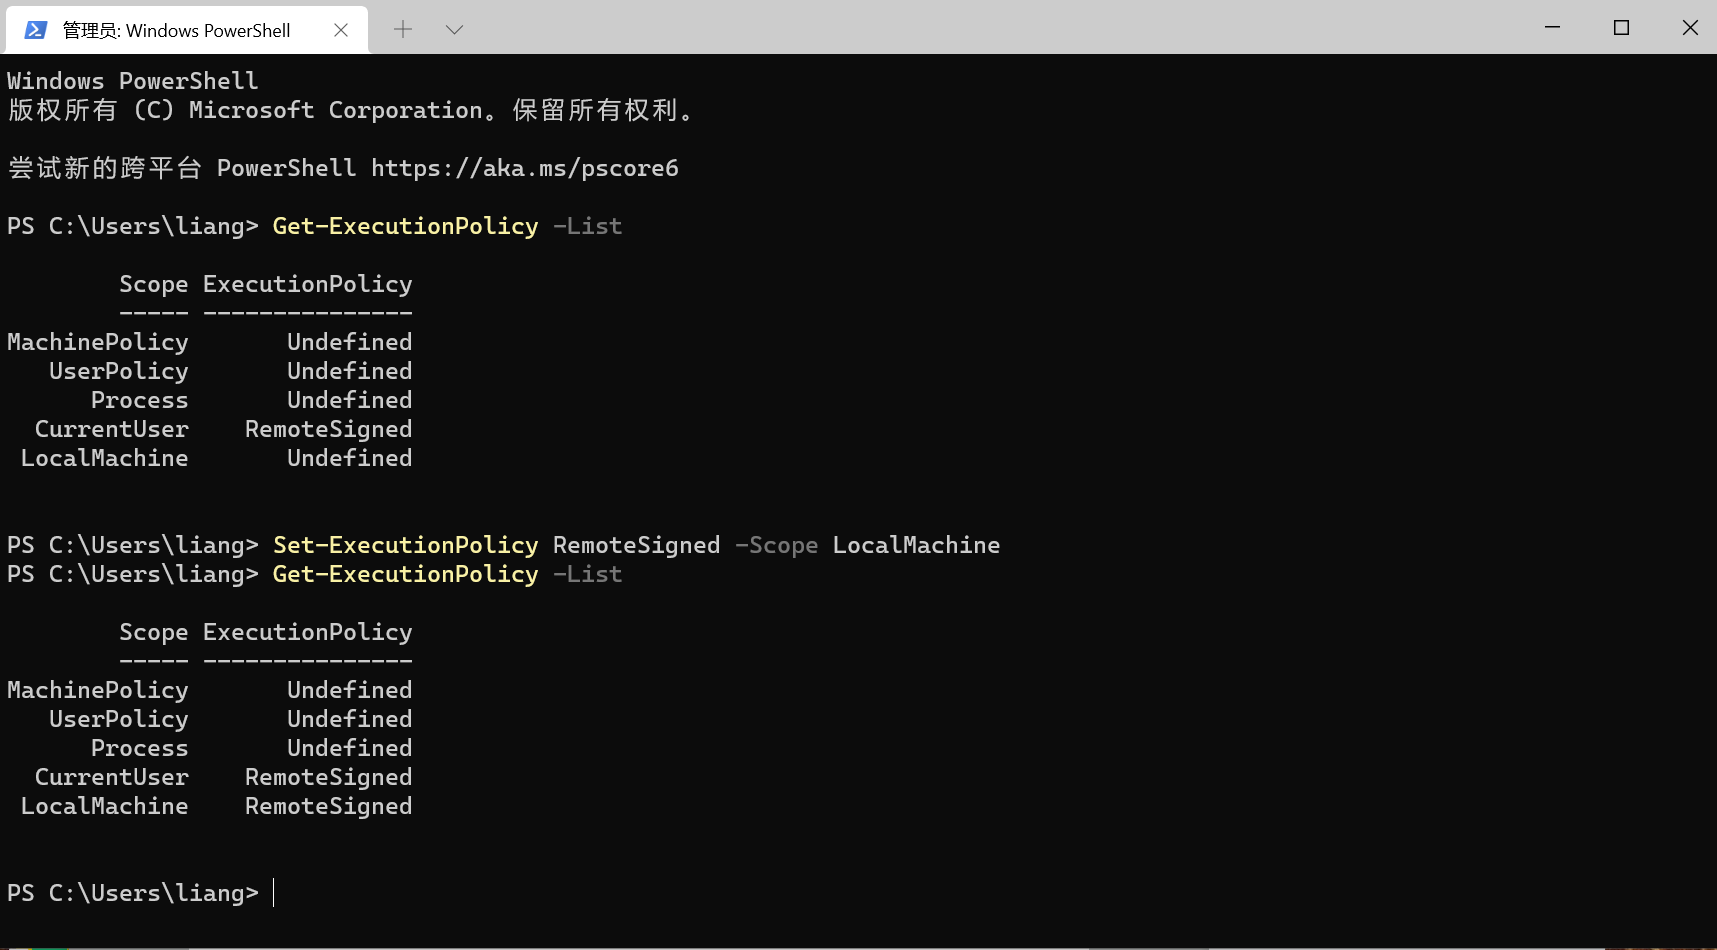
Task: Click the ExecutionPolicy column header
Action: click(x=307, y=283)
